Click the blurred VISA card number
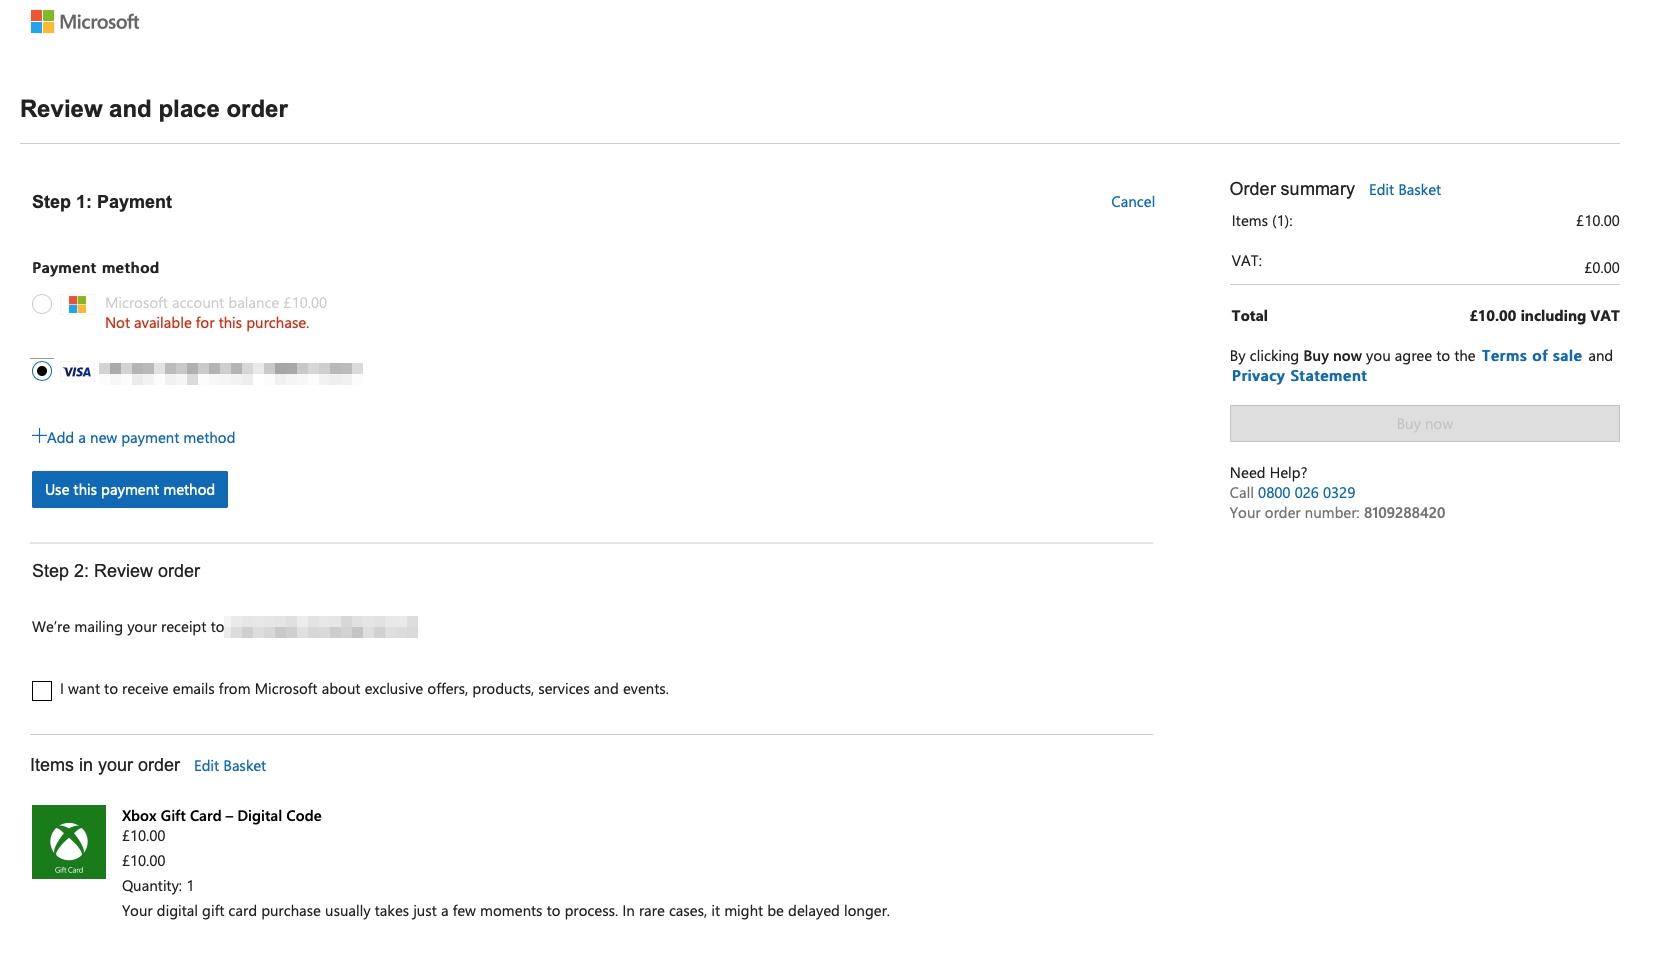Image resolution: width=1678 pixels, height=979 pixels. pyautogui.click(x=231, y=373)
